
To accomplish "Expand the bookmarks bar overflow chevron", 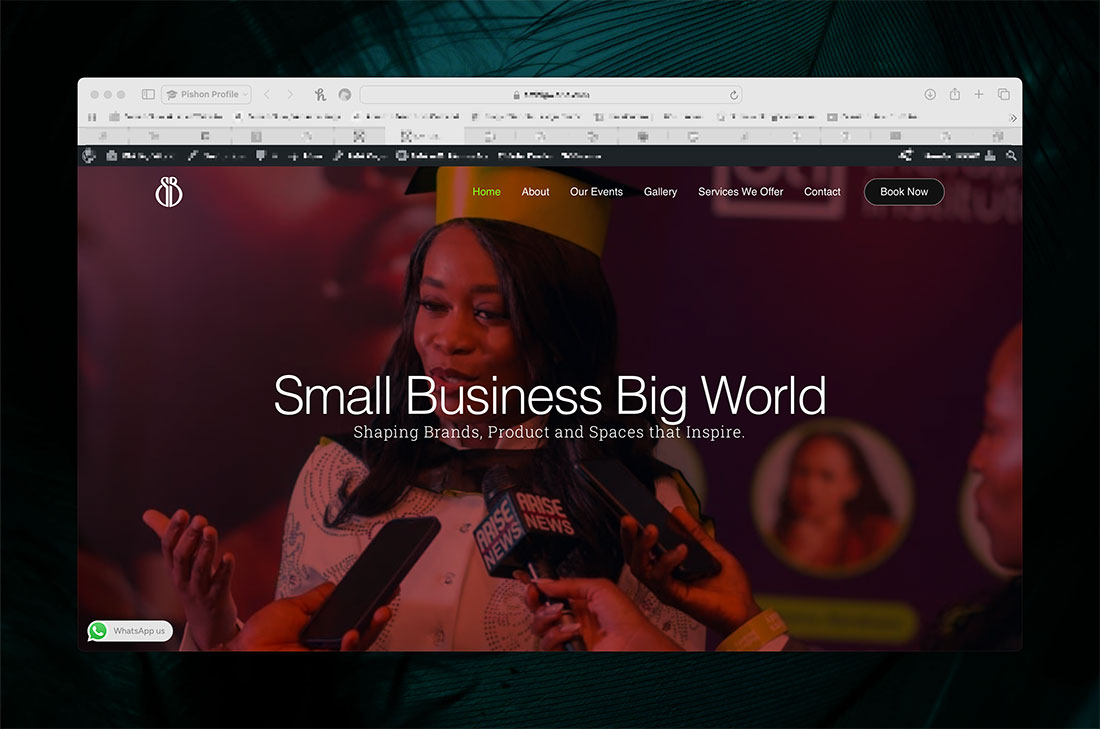I will 1013,117.
